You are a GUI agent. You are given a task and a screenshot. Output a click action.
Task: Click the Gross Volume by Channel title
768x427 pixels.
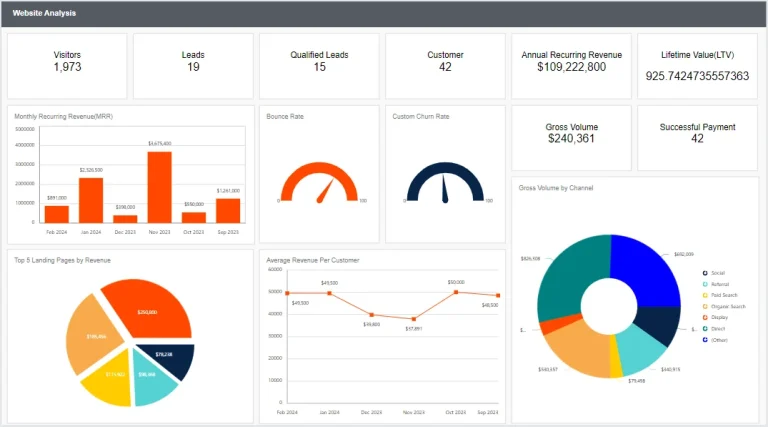(x=556, y=188)
